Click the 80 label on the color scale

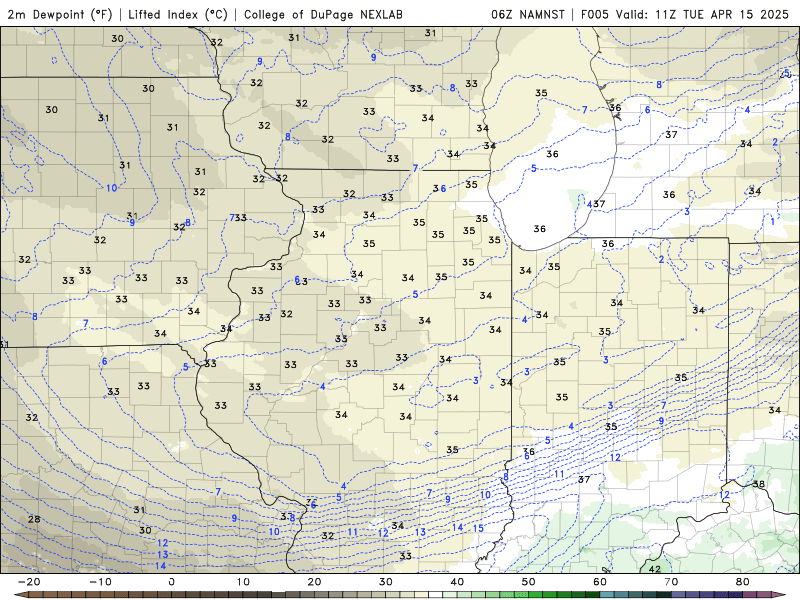743,582
